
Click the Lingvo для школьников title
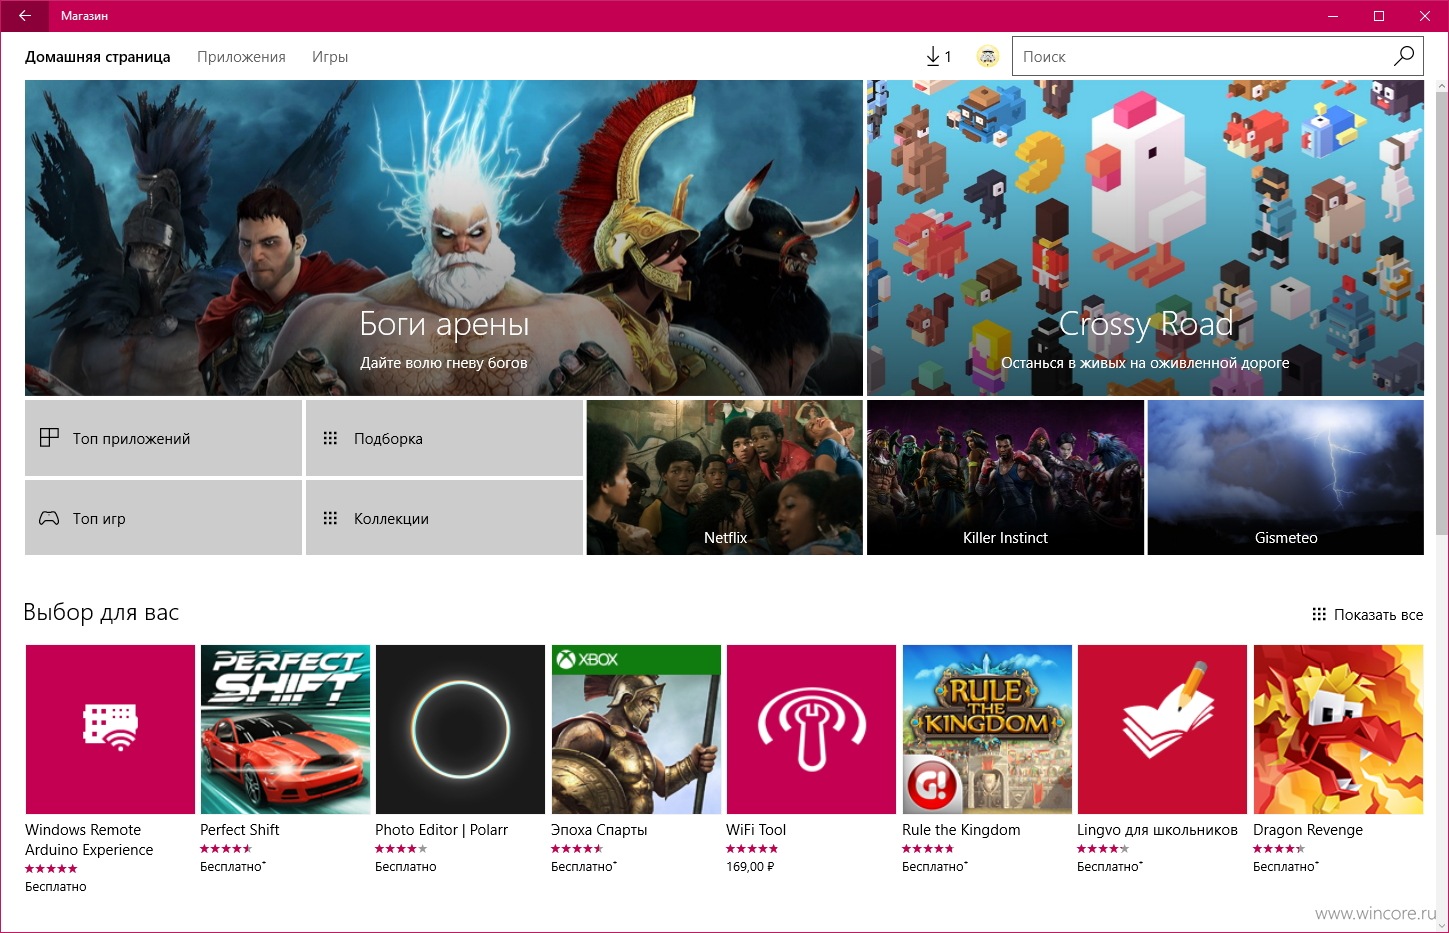1157,830
